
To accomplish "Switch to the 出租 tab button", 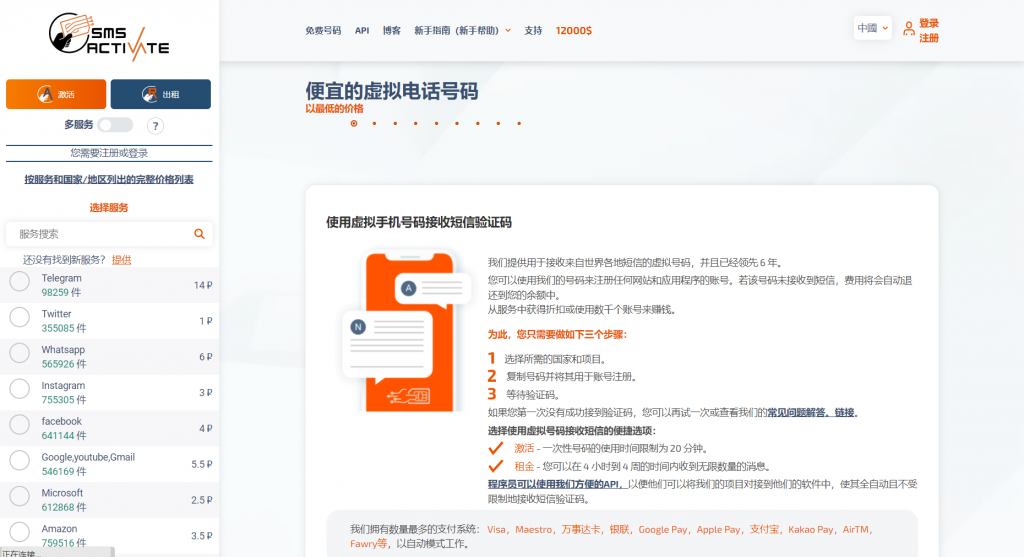I will click(161, 94).
